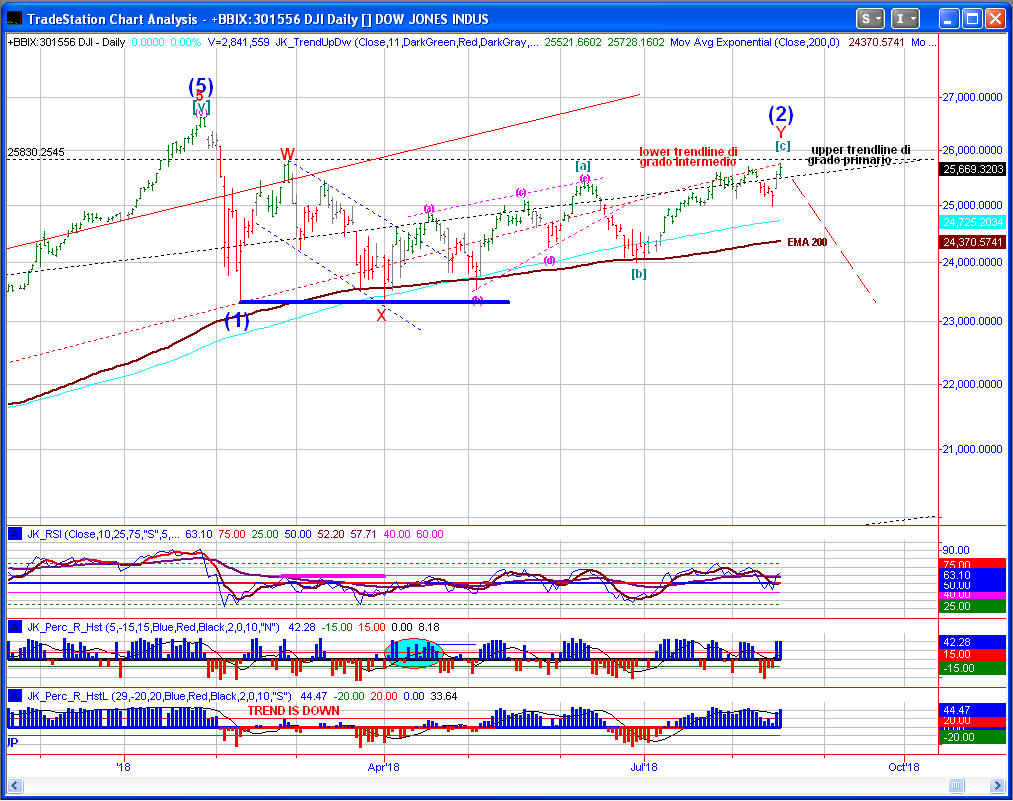Click the horizontal scrollbar thumb

click(x=956, y=785)
